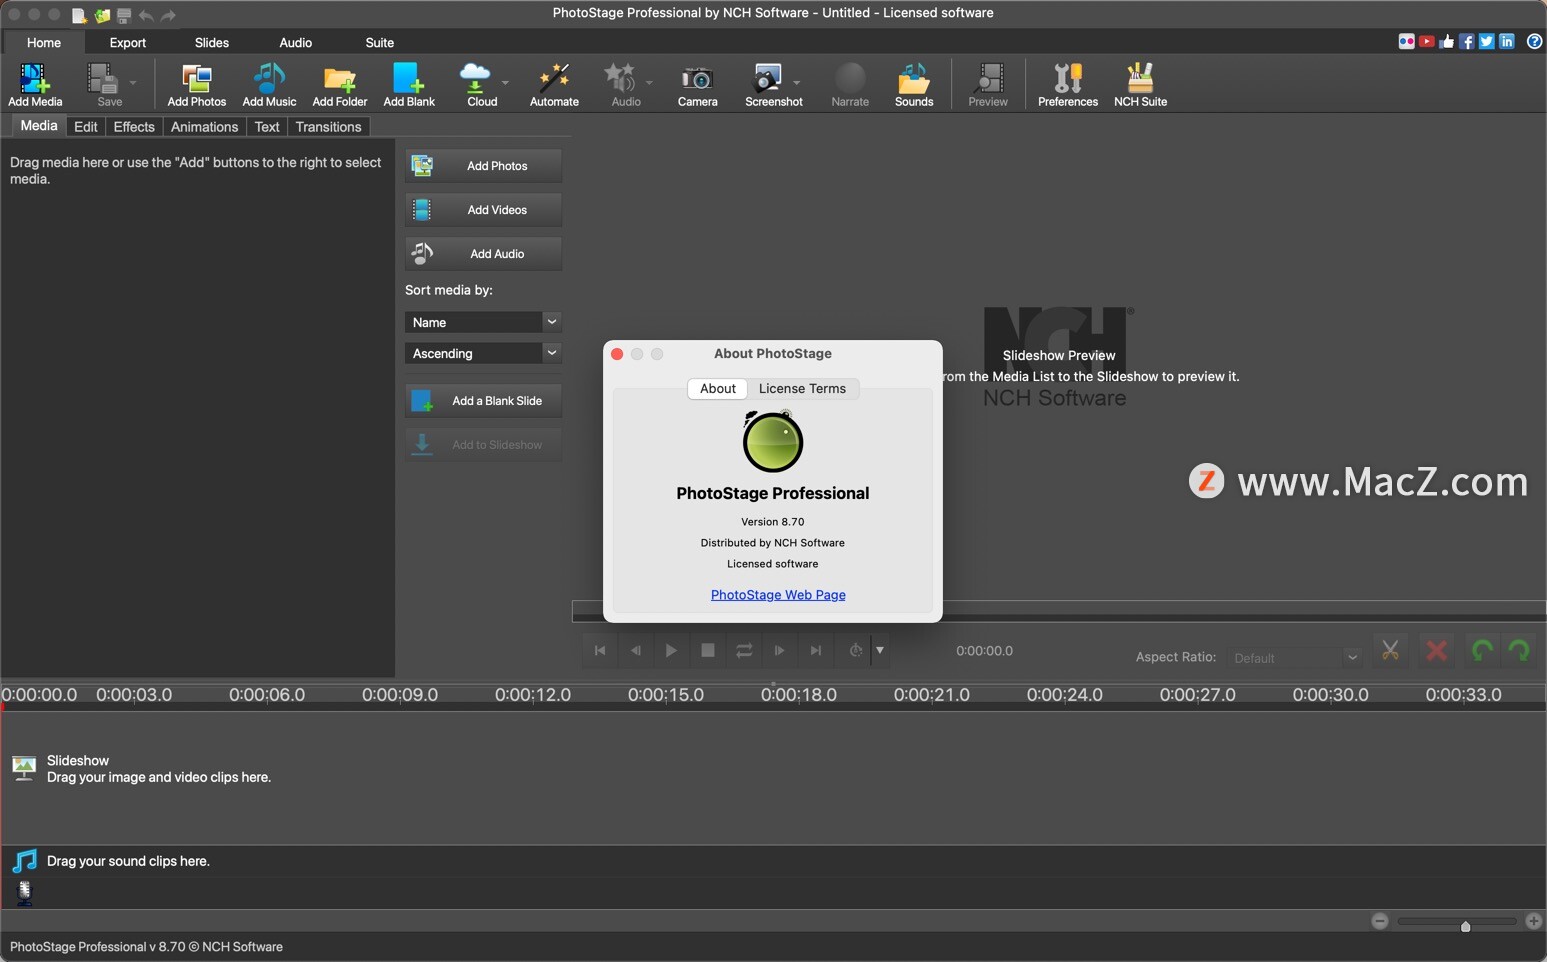Click Add Photos in the top toolbar
Viewport: 1547px width, 962px height.
(x=197, y=85)
